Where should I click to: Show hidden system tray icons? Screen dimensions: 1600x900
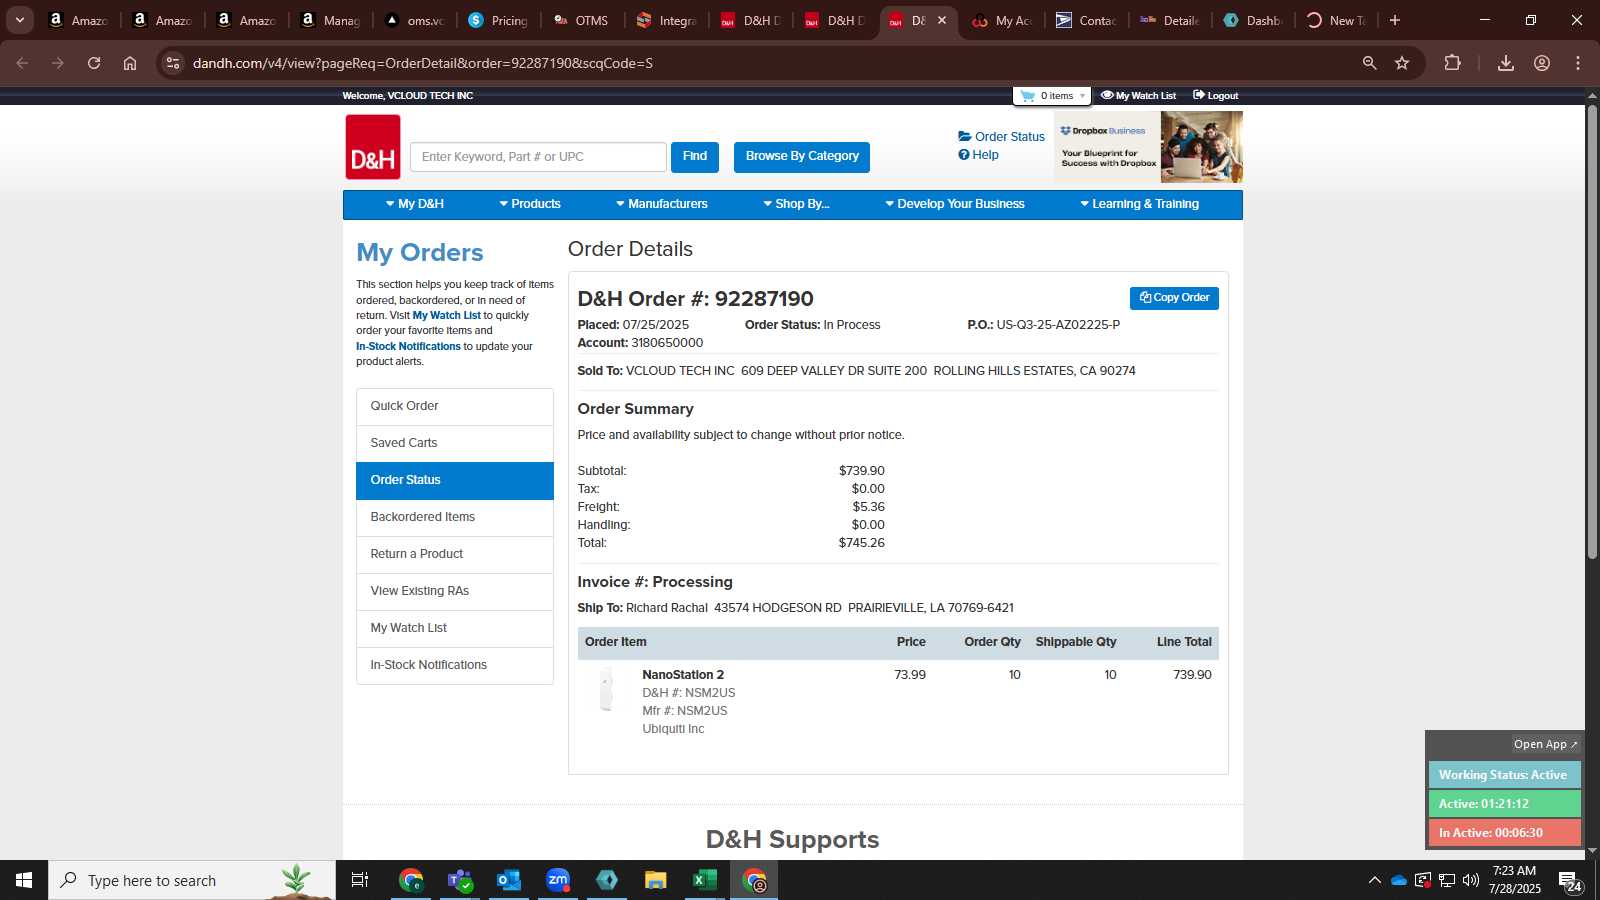pyautogui.click(x=1375, y=880)
